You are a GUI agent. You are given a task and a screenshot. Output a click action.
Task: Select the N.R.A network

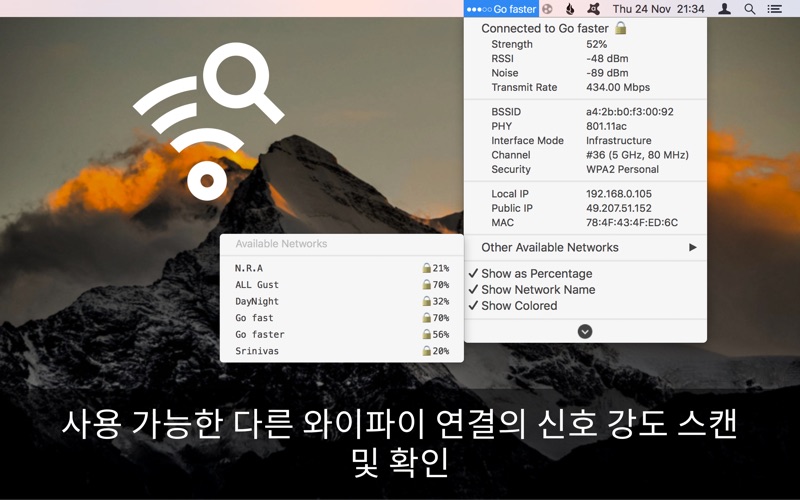(341, 268)
